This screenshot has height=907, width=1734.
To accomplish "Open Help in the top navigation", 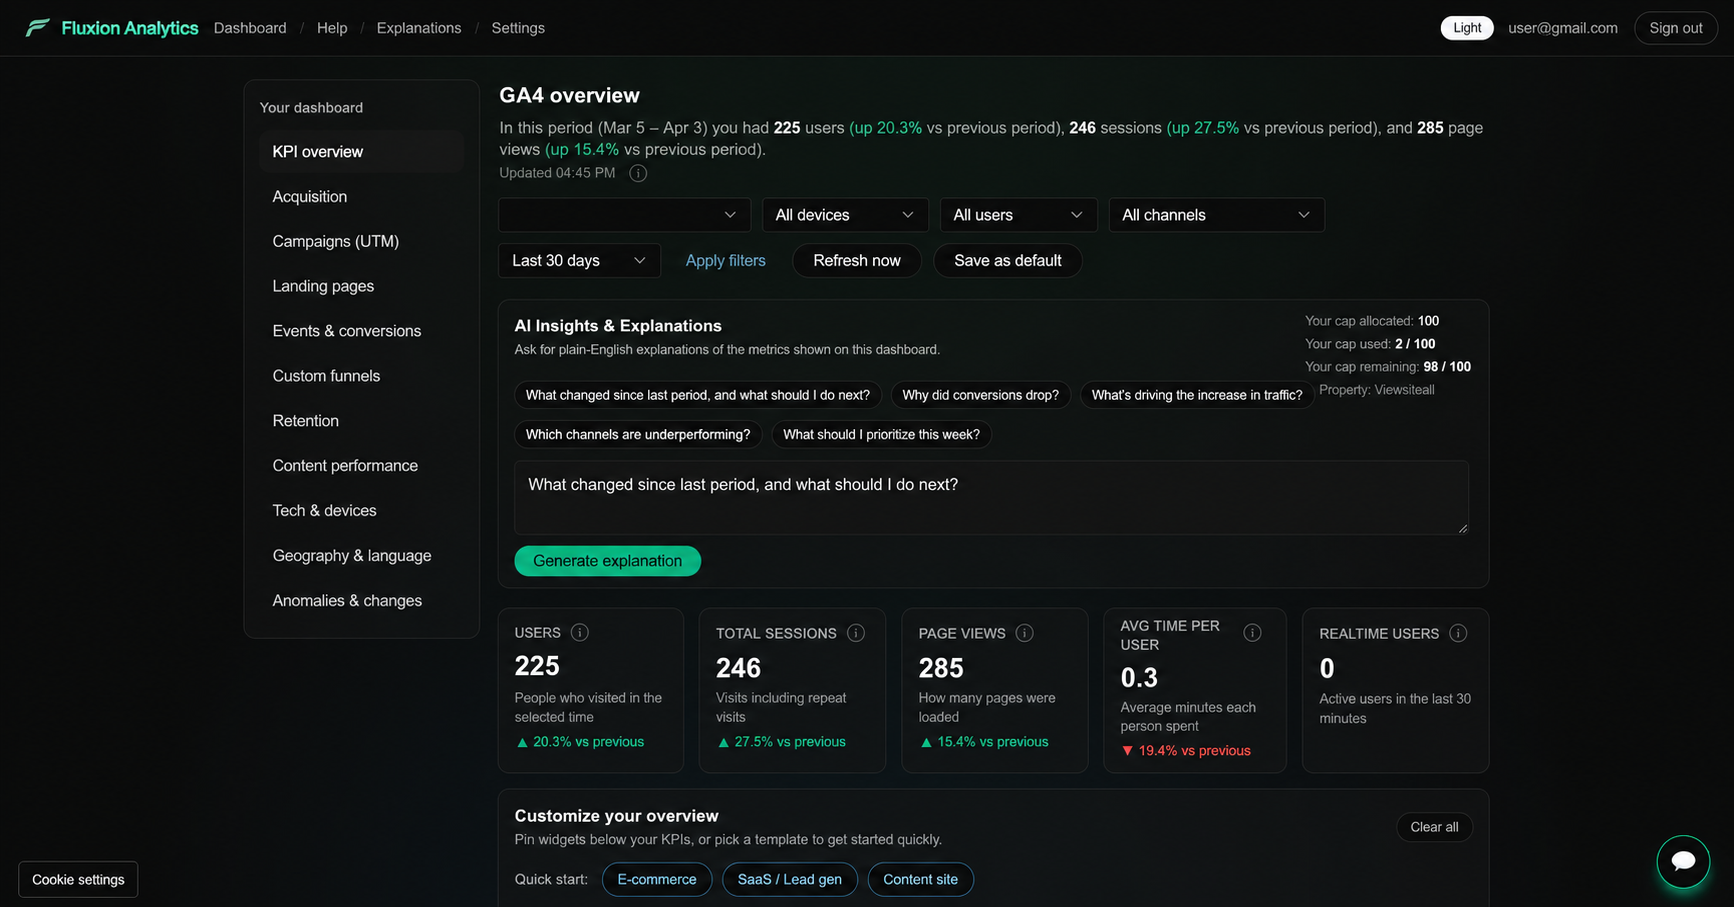I will tap(332, 28).
